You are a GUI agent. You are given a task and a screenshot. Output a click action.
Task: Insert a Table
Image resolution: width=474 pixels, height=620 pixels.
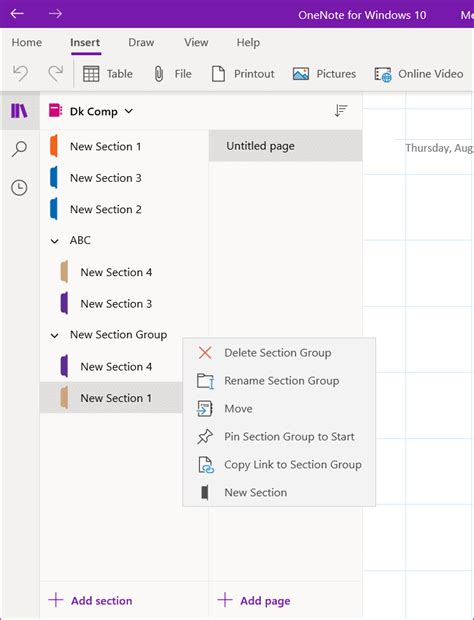coord(108,74)
